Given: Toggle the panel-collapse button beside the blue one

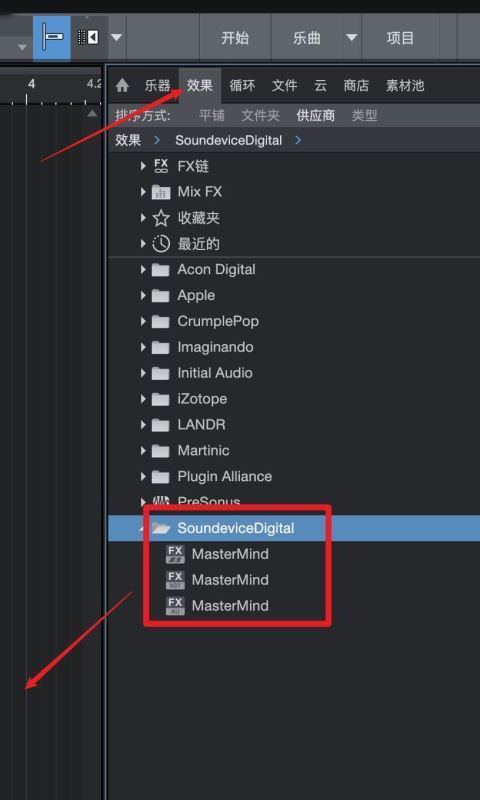Looking at the screenshot, I should 88,37.
